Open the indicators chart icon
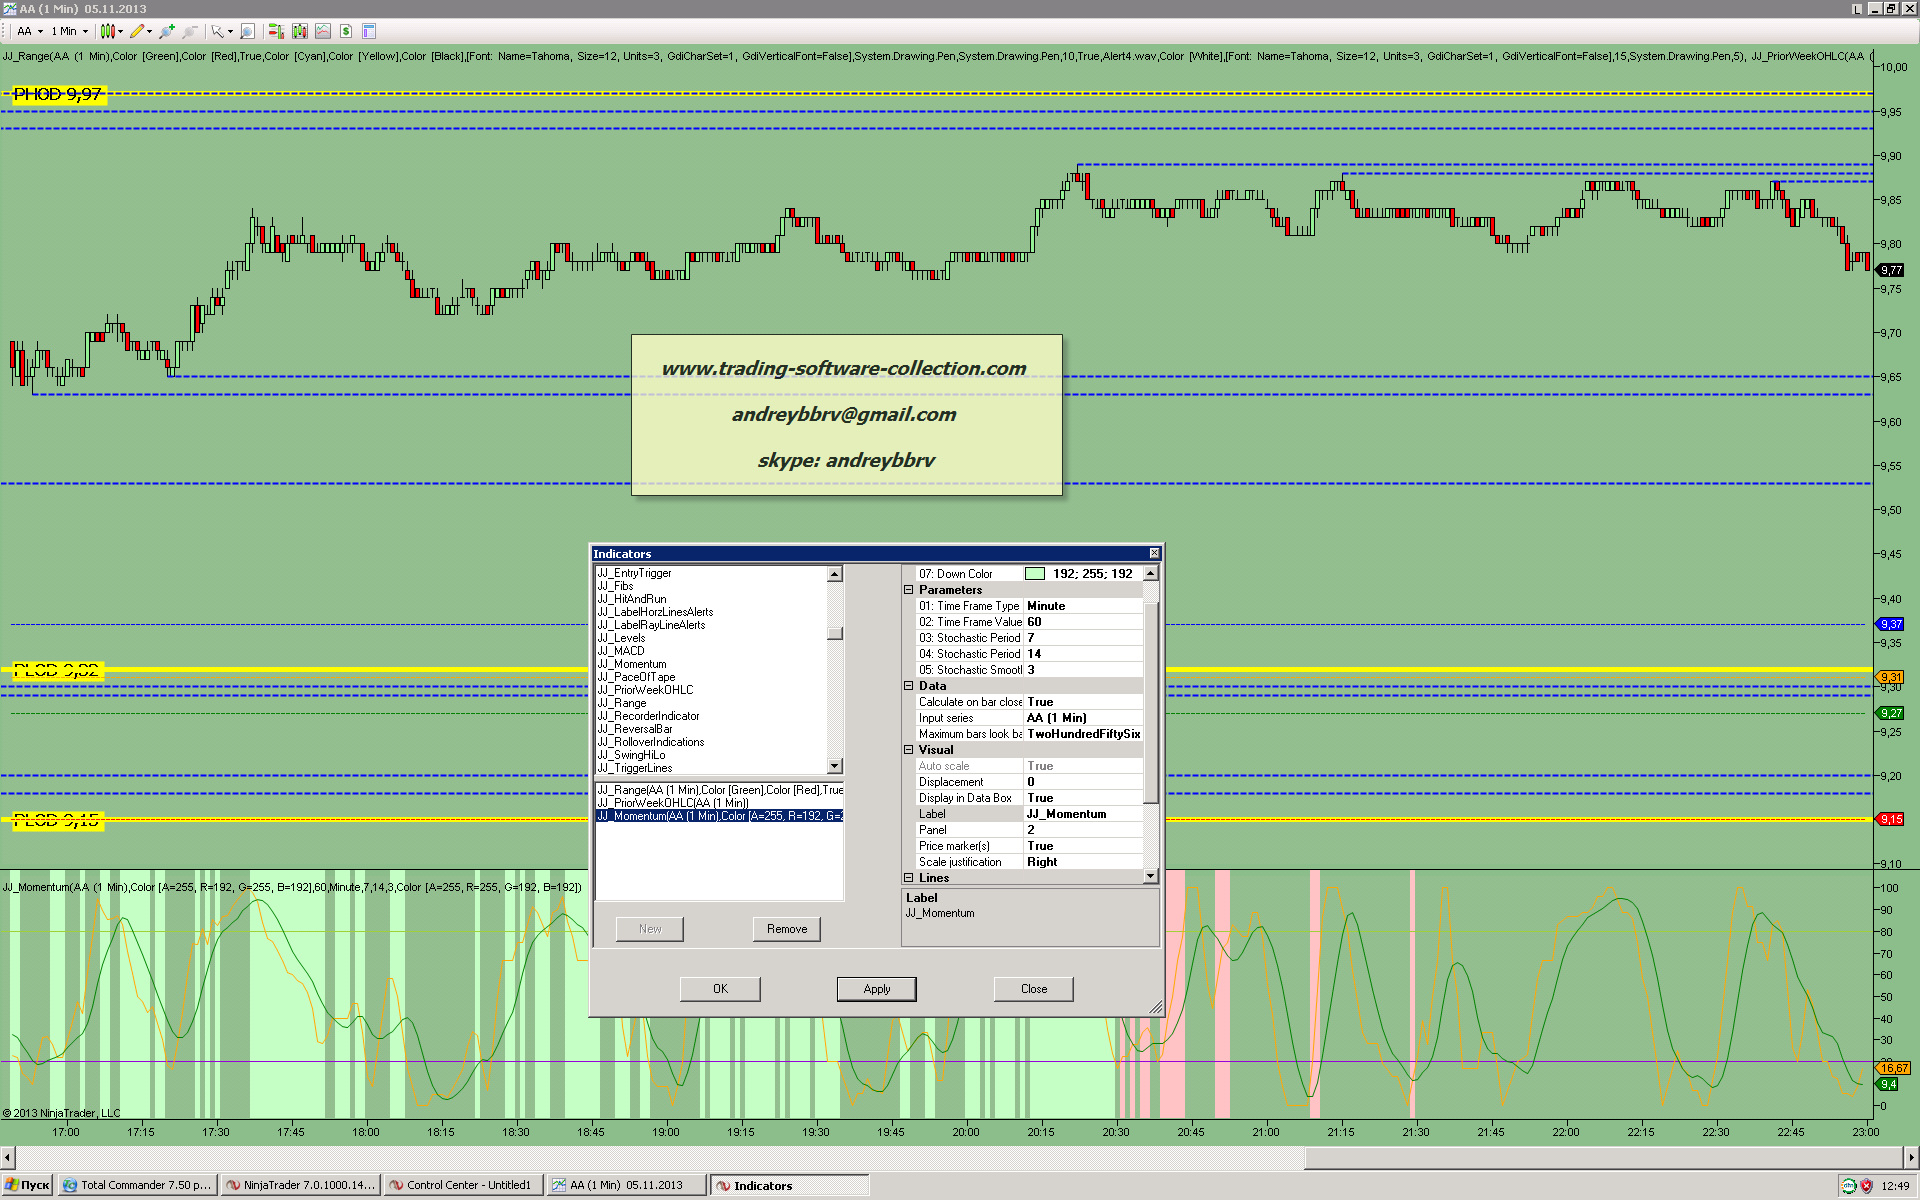Image resolution: width=1920 pixels, height=1200 pixels. pos(322,31)
